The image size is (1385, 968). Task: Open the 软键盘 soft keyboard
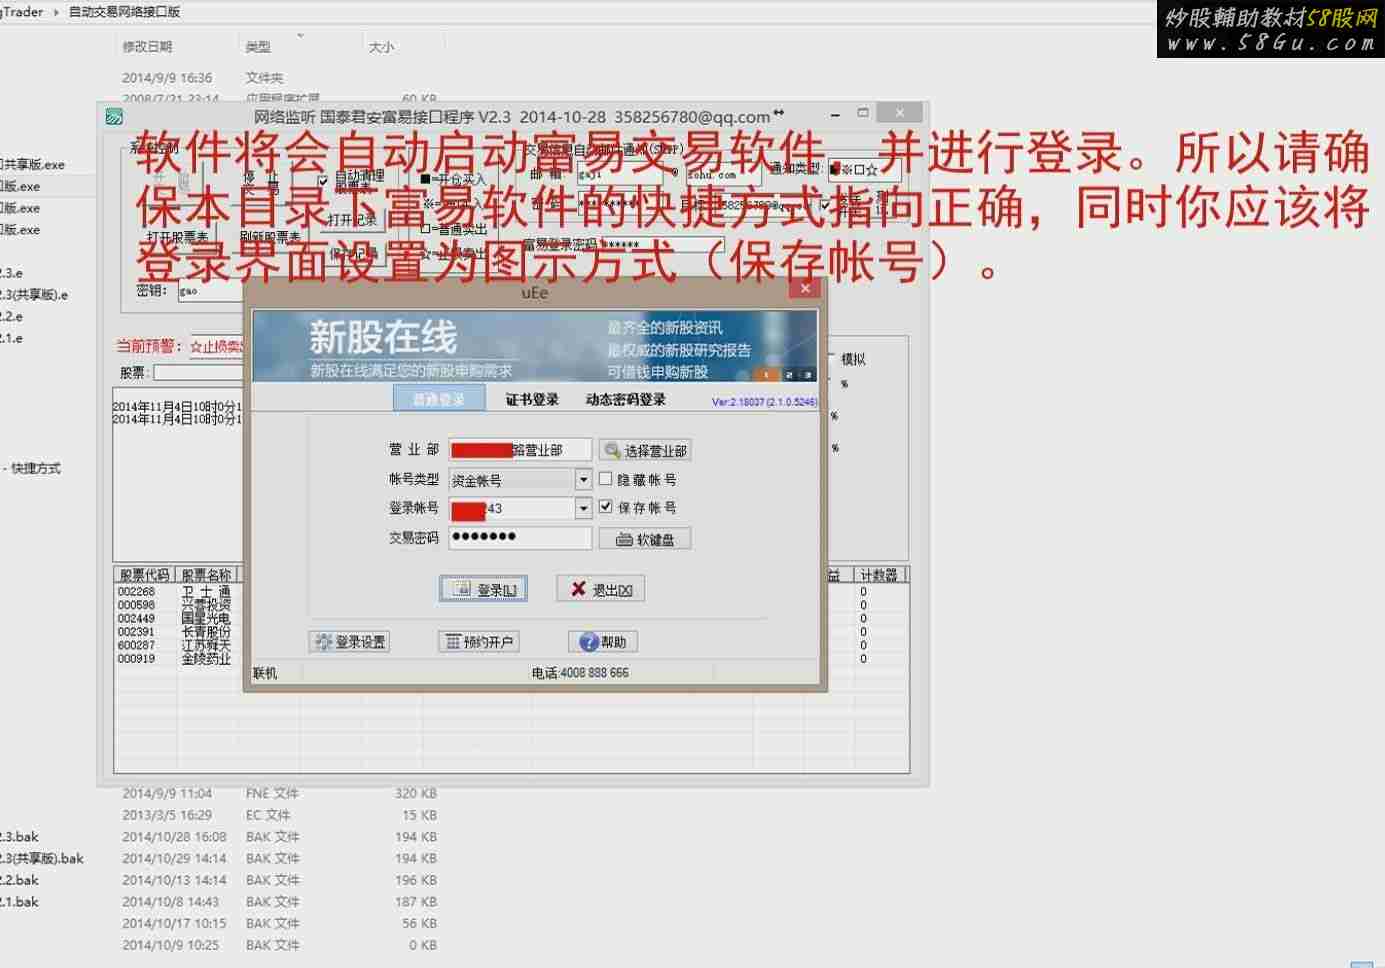(645, 539)
